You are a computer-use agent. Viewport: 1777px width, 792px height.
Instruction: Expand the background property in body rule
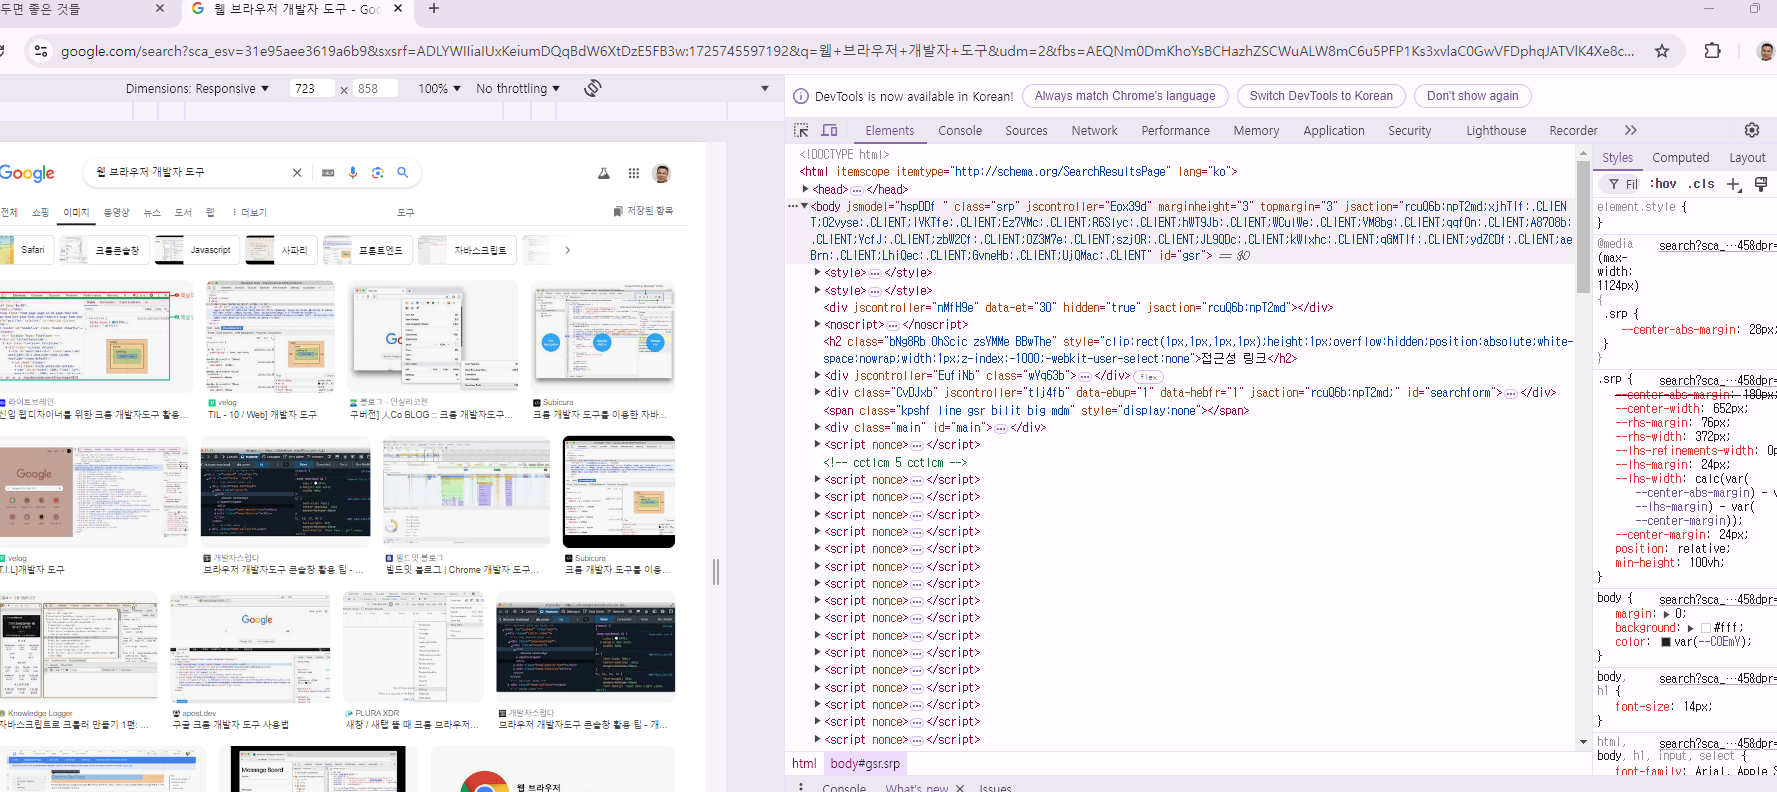click(1691, 628)
